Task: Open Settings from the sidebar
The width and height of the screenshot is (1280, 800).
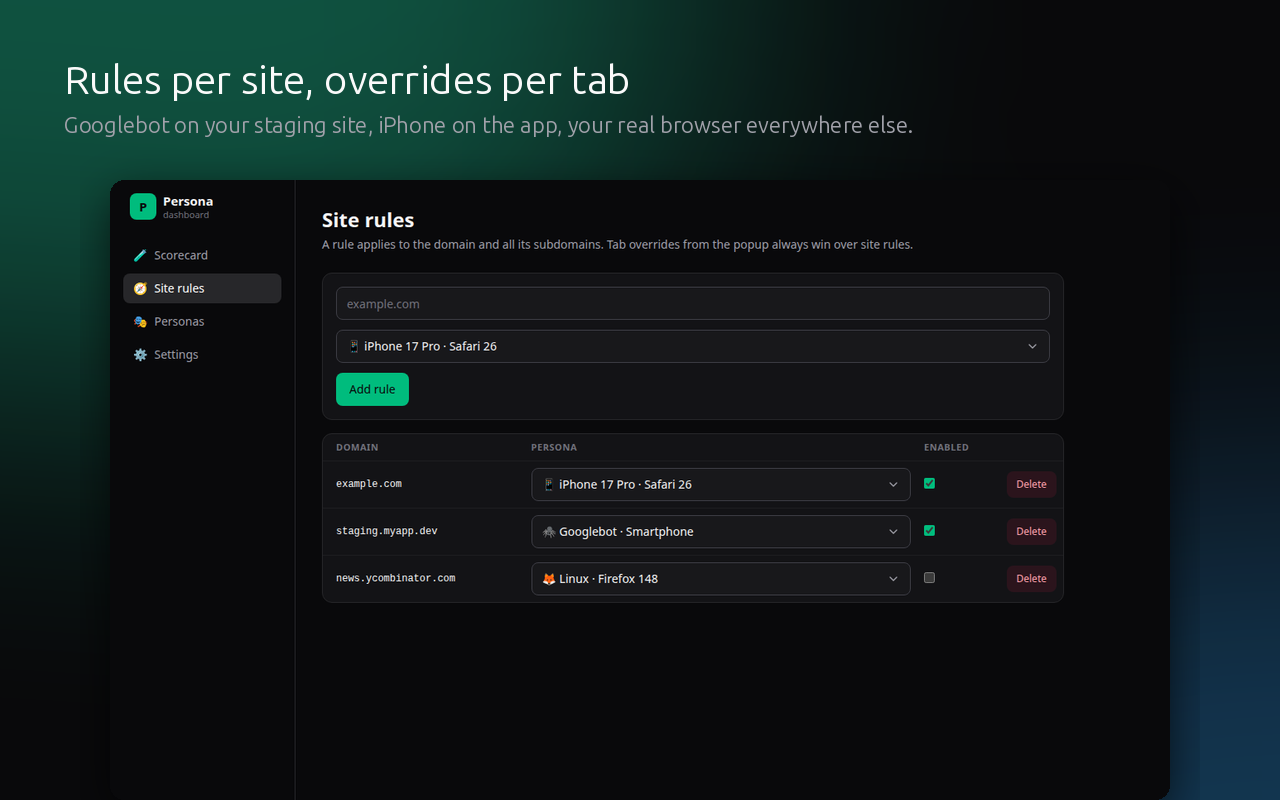Action: pyautogui.click(x=202, y=354)
